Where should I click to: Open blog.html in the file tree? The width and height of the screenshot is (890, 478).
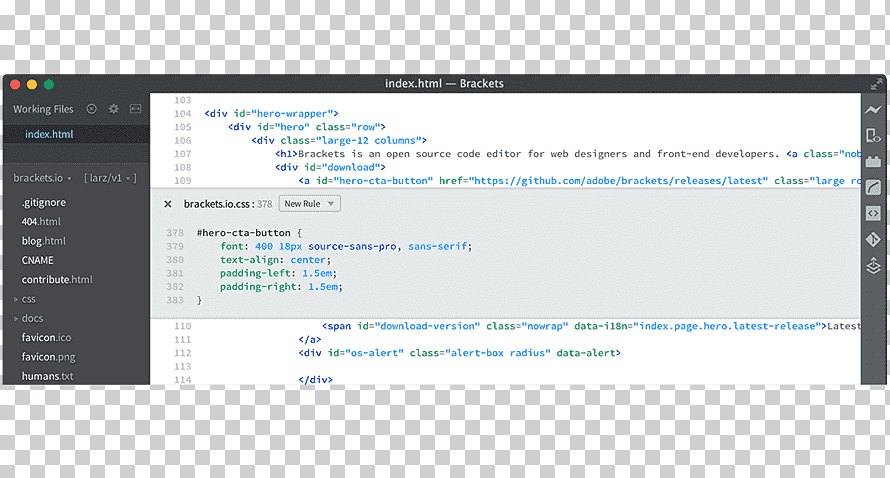[44, 241]
